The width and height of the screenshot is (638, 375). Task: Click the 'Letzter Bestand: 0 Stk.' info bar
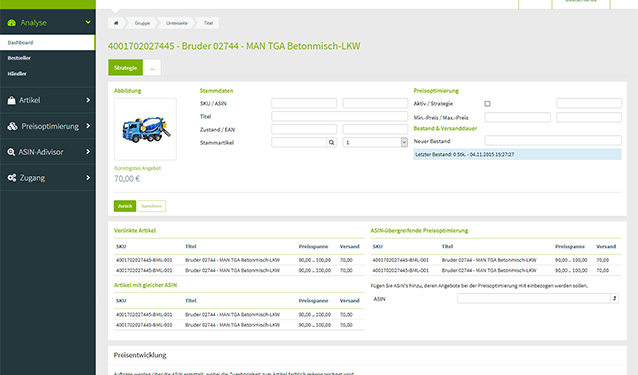pyautogui.click(x=517, y=155)
